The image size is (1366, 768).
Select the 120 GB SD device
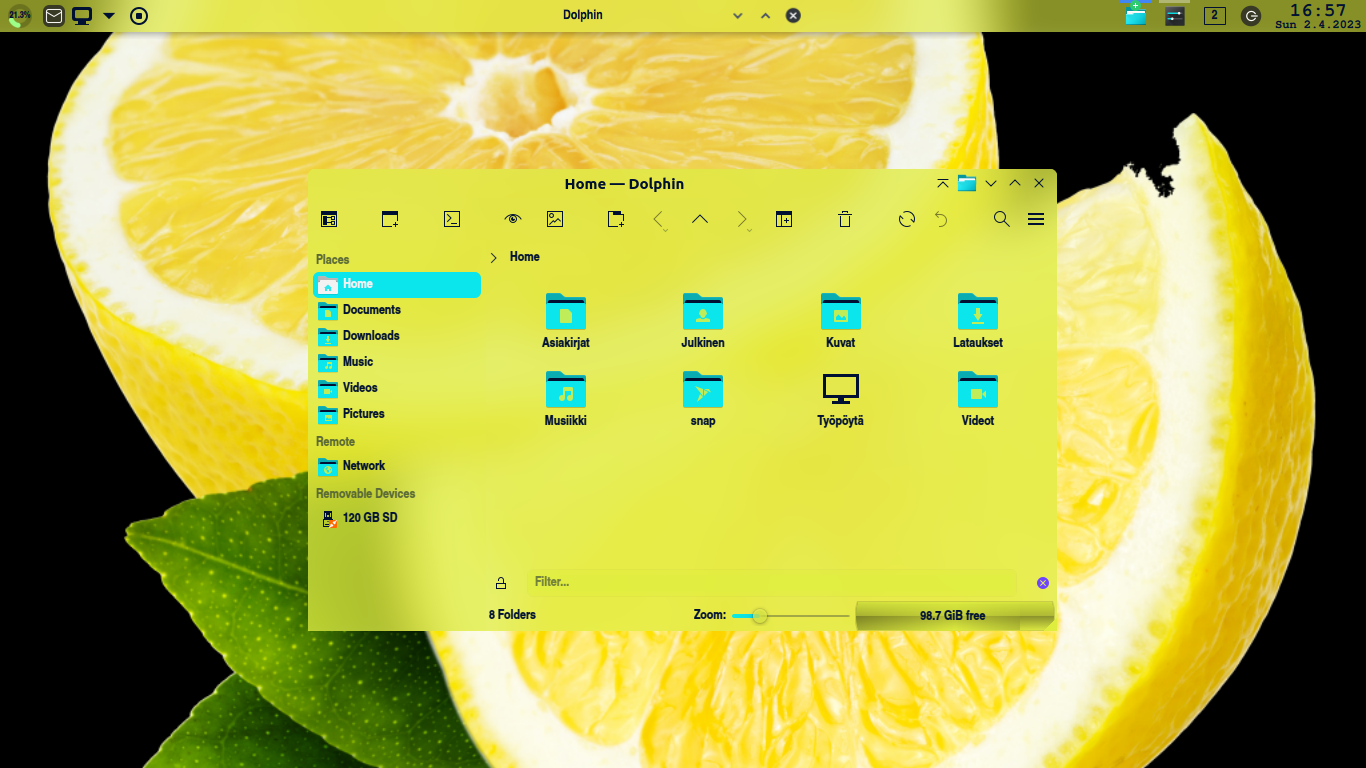(x=397, y=518)
